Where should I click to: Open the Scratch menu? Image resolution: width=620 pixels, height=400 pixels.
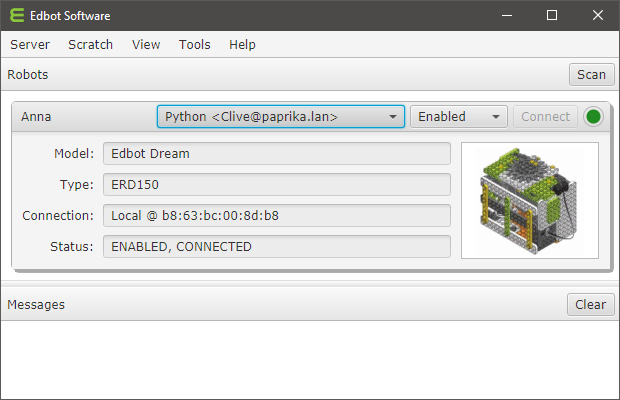point(91,45)
